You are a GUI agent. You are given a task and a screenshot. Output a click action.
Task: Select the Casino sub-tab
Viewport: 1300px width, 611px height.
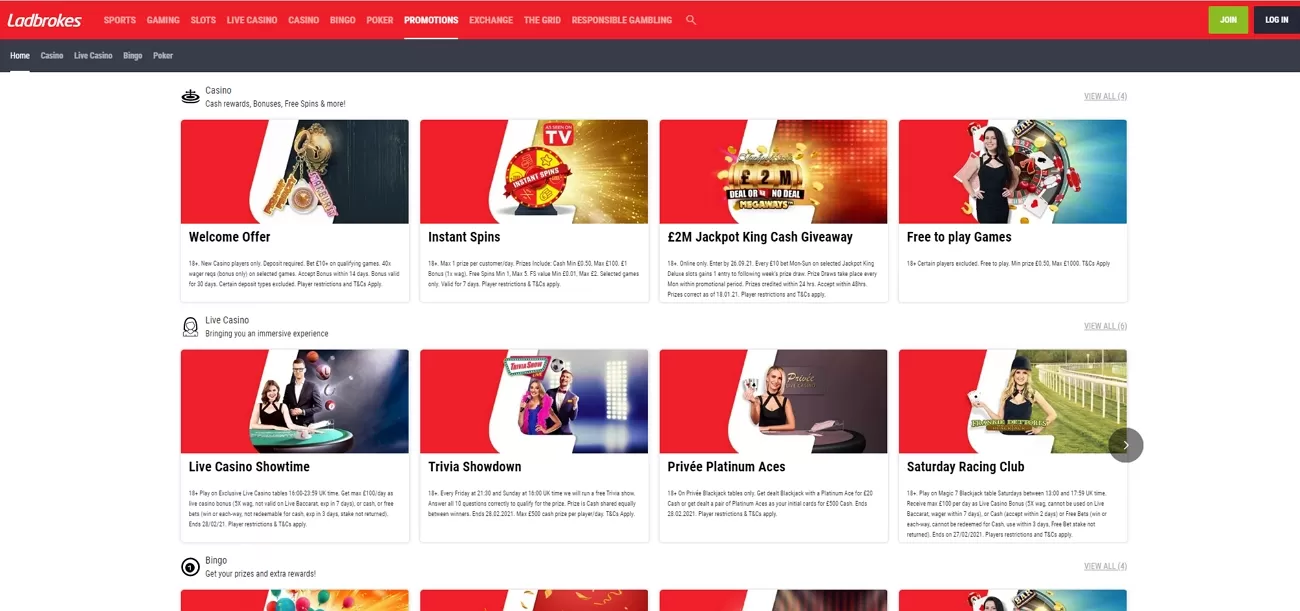(52, 56)
